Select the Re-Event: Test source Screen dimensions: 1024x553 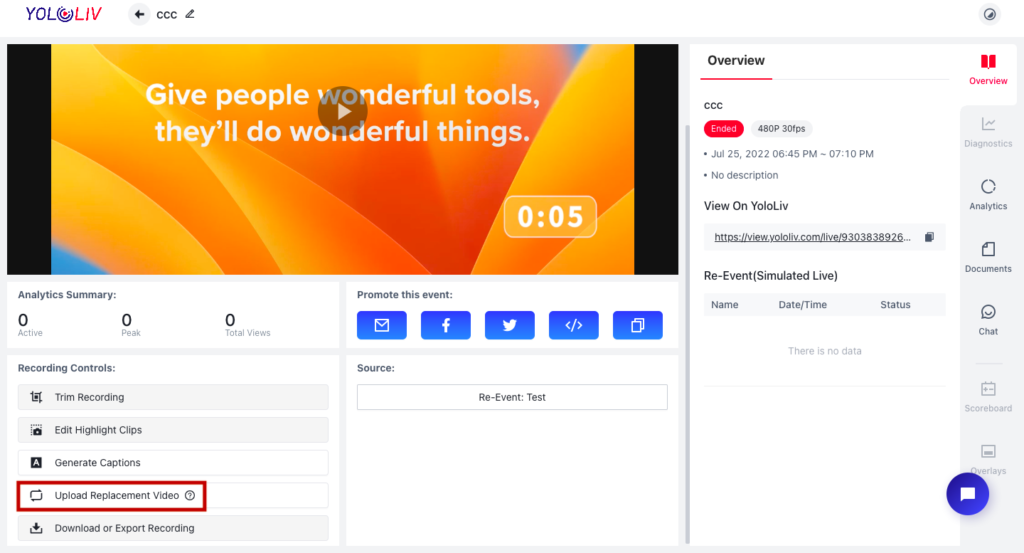click(512, 397)
